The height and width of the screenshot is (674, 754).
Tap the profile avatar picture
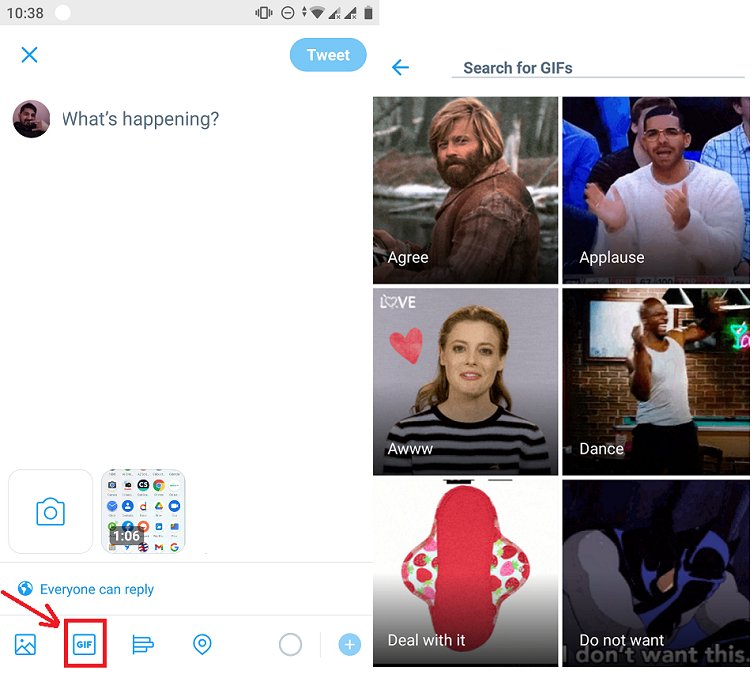coord(31,119)
